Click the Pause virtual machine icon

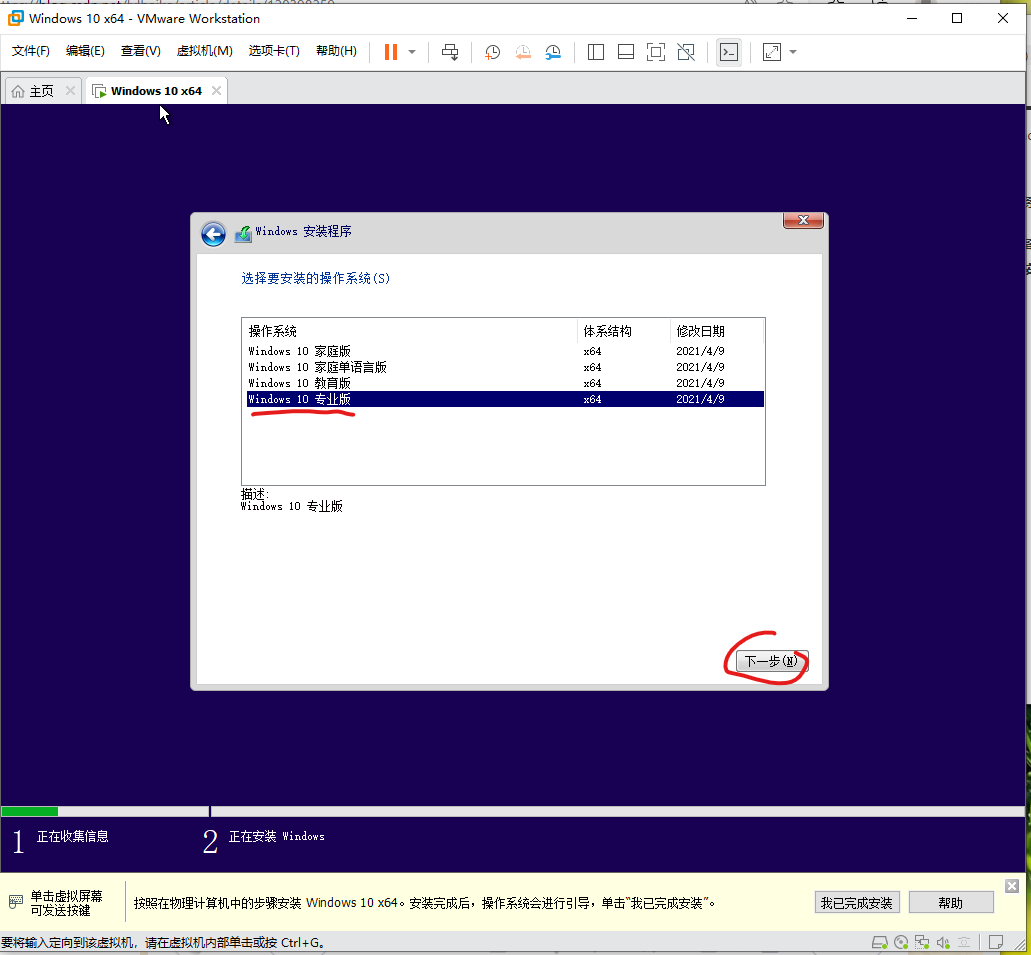point(391,52)
